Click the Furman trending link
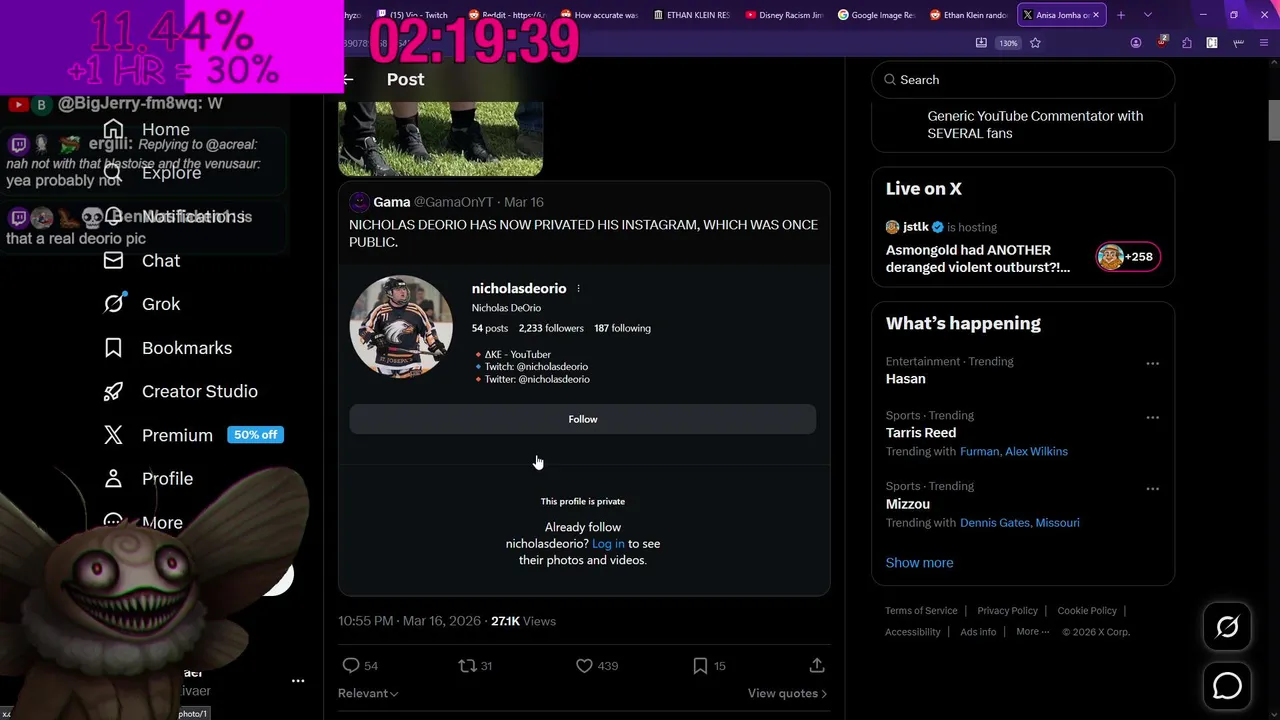This screenshot has width=1280, height=720. point(979,452)
